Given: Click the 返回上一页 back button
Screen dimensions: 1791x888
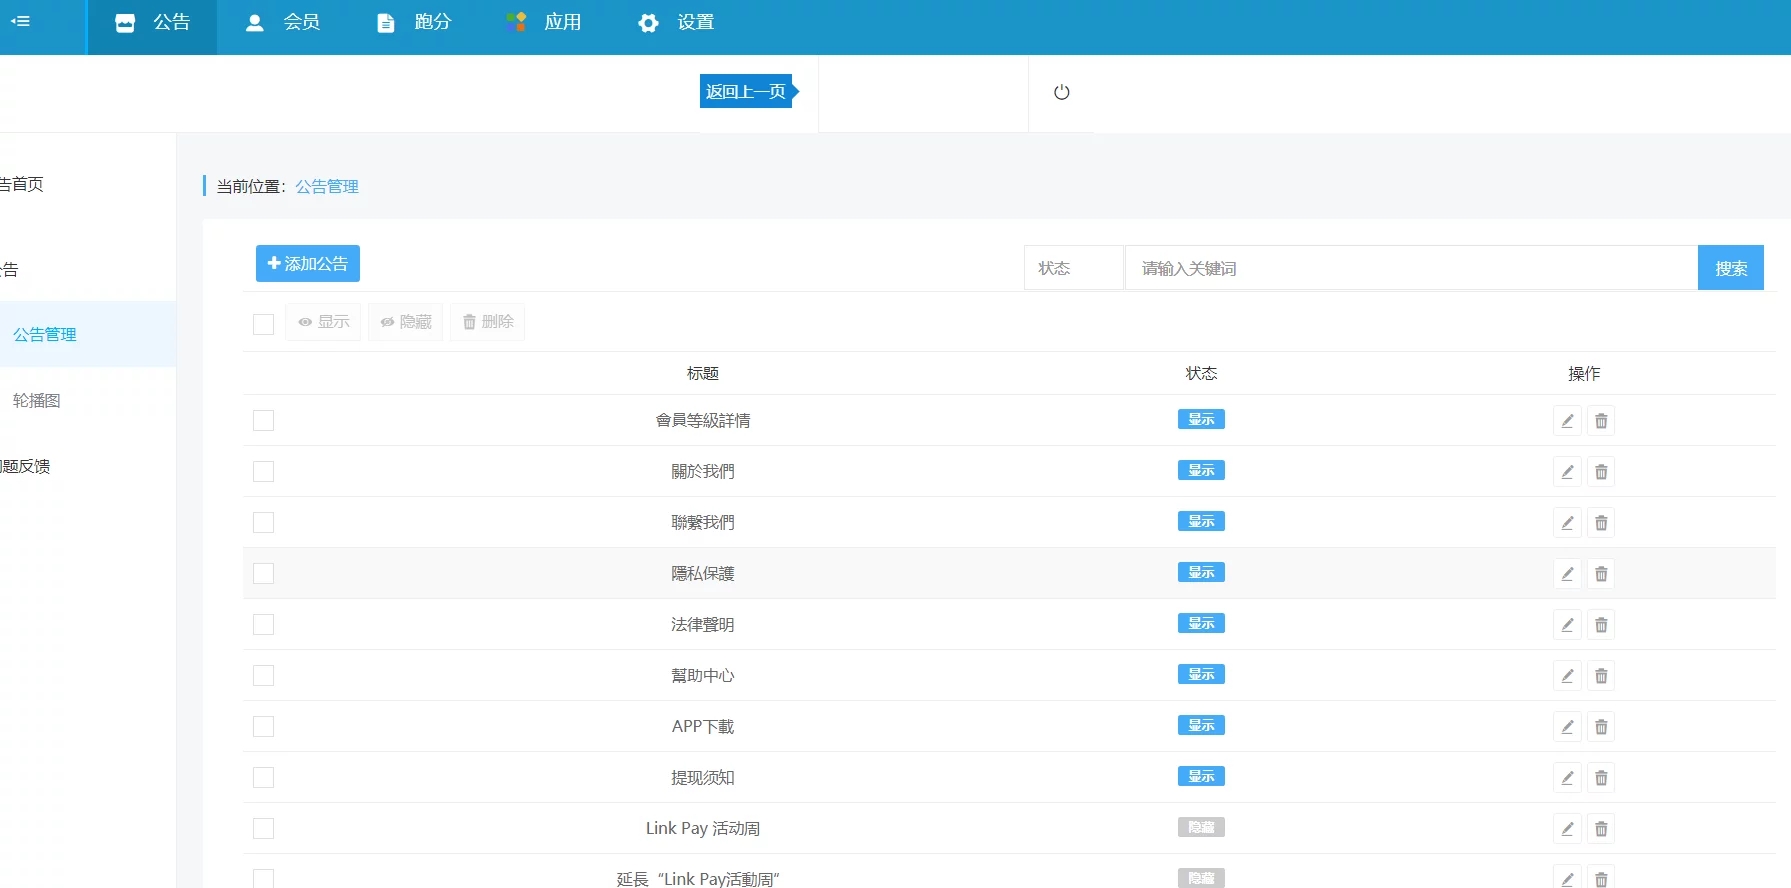Looking at the screenshot, I should click(x=747, y=91).
